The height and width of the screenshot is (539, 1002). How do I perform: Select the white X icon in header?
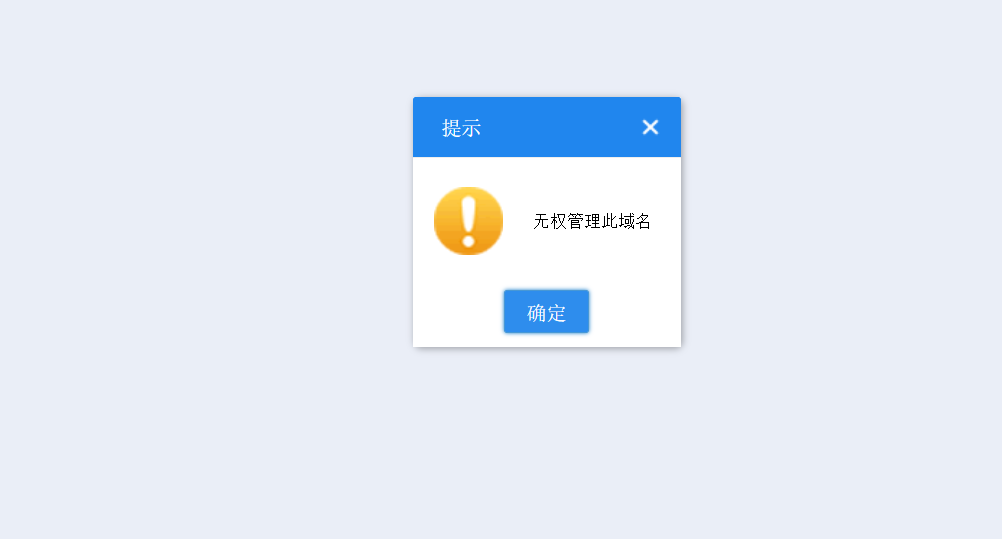[x=650, y=127]
